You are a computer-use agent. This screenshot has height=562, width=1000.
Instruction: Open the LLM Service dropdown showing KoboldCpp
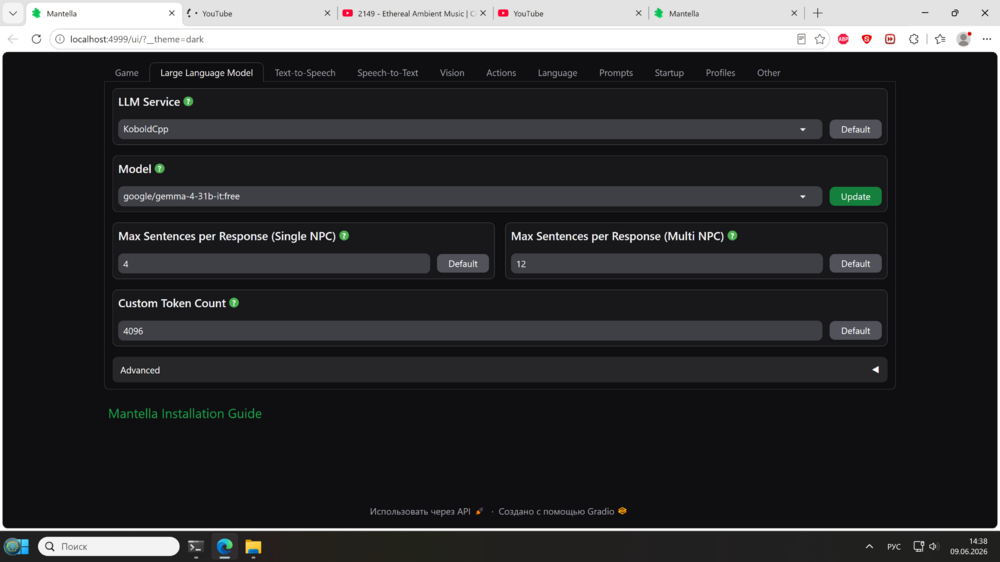point(470,129)
